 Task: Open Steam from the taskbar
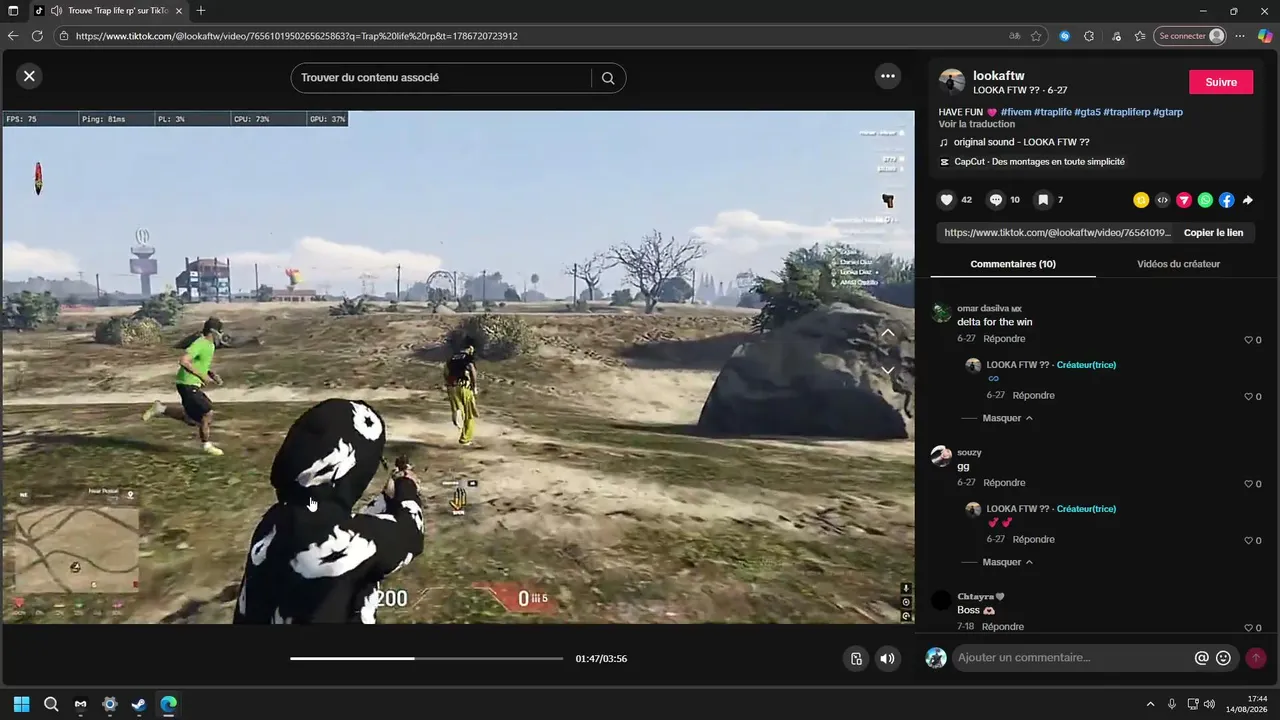pos(139,704)
